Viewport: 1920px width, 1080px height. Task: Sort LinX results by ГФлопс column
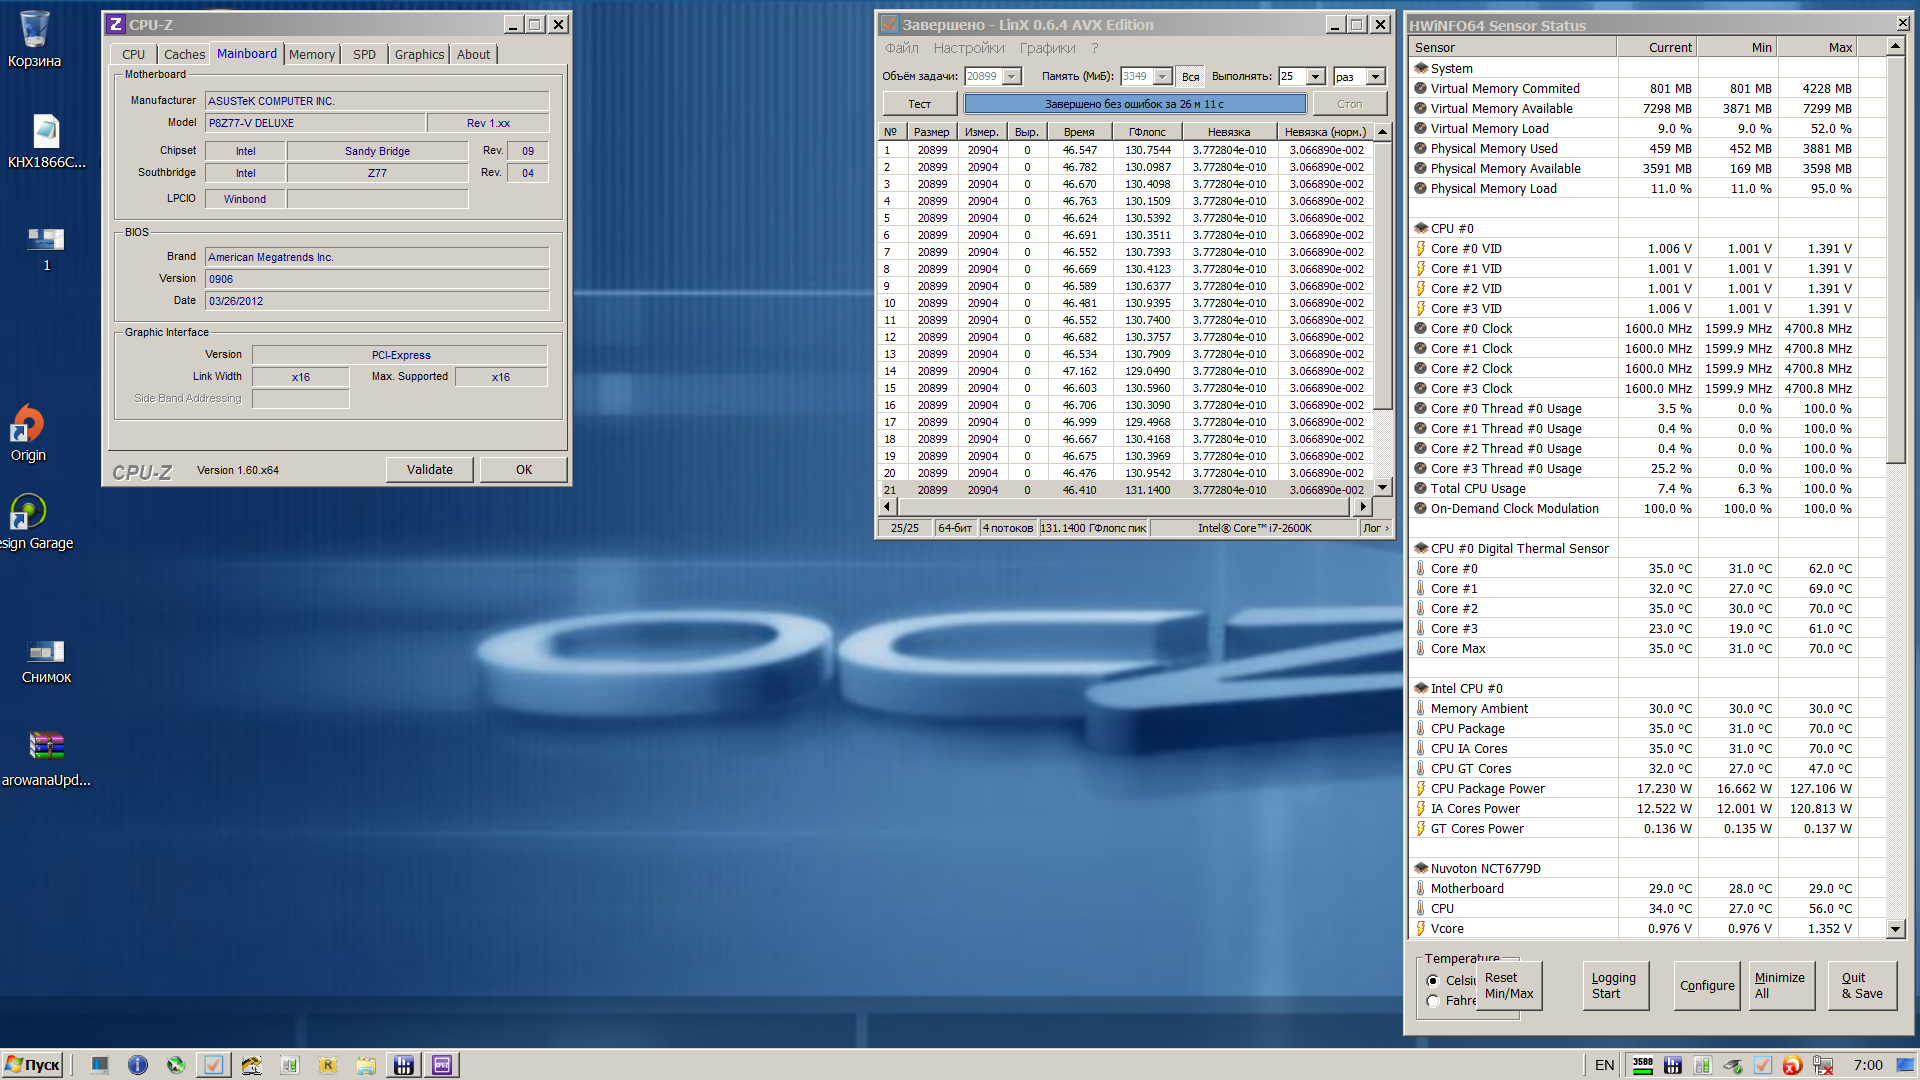pos(1147,132)
